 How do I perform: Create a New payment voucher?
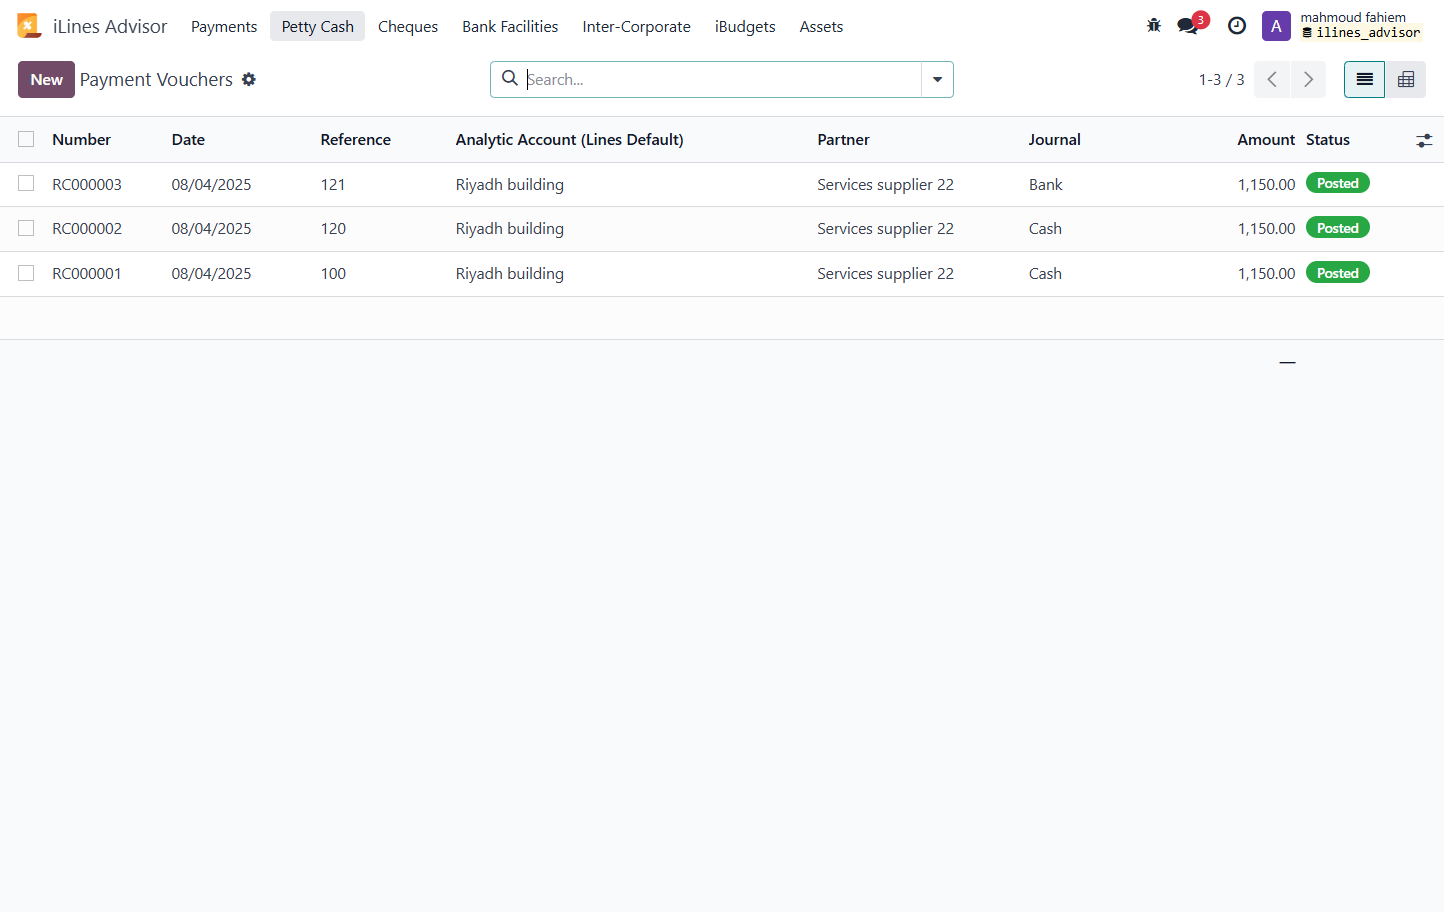(x=46, y=80)
